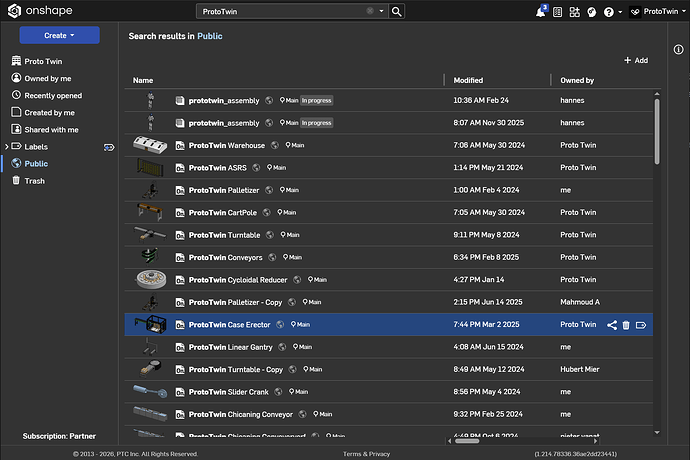Share the ProtoTwin Case Erector document

612,325
